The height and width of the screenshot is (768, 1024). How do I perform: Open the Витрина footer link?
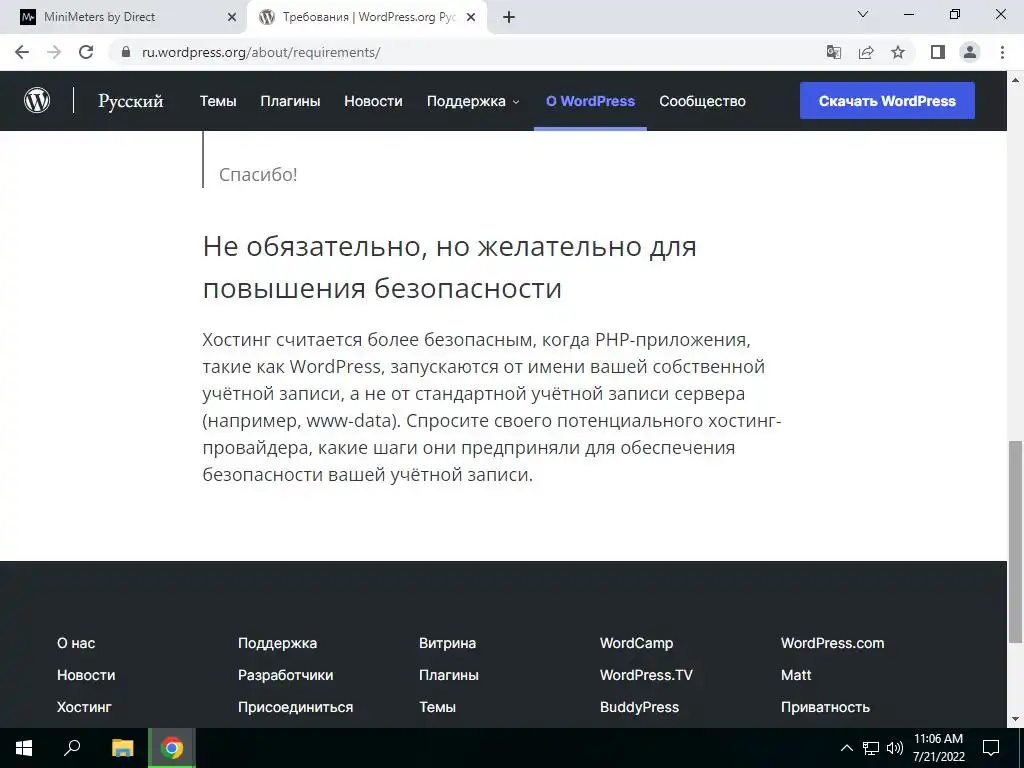pyautogui.click(x=447, y=643)
